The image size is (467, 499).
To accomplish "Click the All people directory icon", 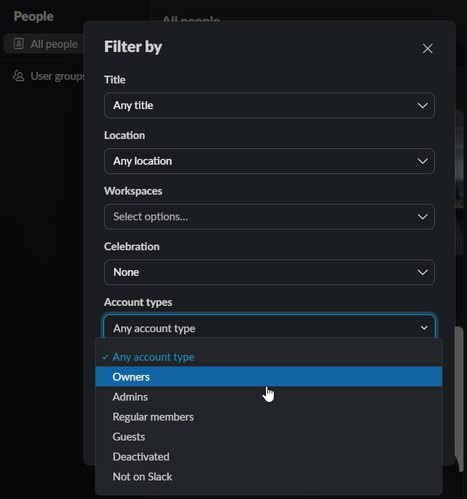I will coord(18,44).
